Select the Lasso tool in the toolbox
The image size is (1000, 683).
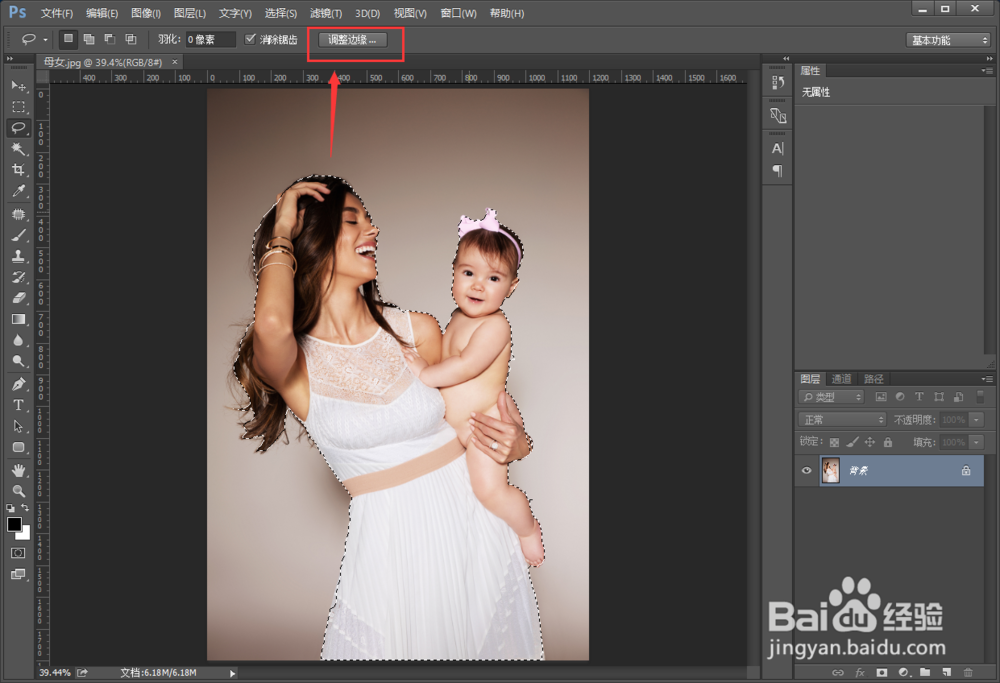click(x=18, y=128)
